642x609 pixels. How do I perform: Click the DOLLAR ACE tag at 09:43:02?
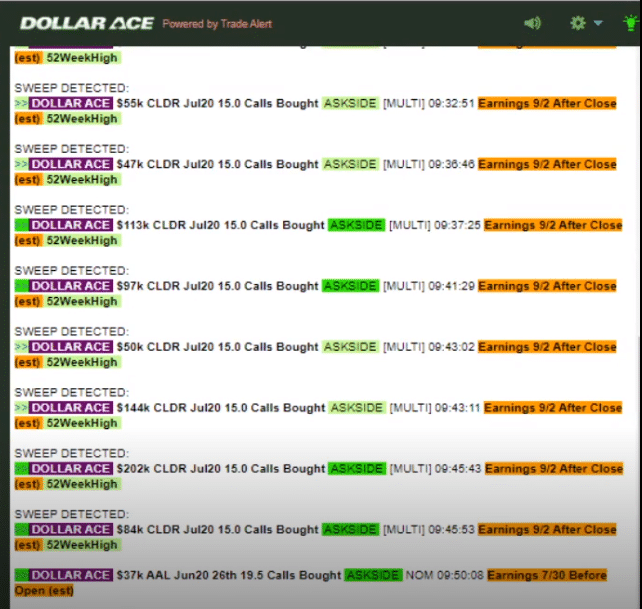click(x=71, y=347)
